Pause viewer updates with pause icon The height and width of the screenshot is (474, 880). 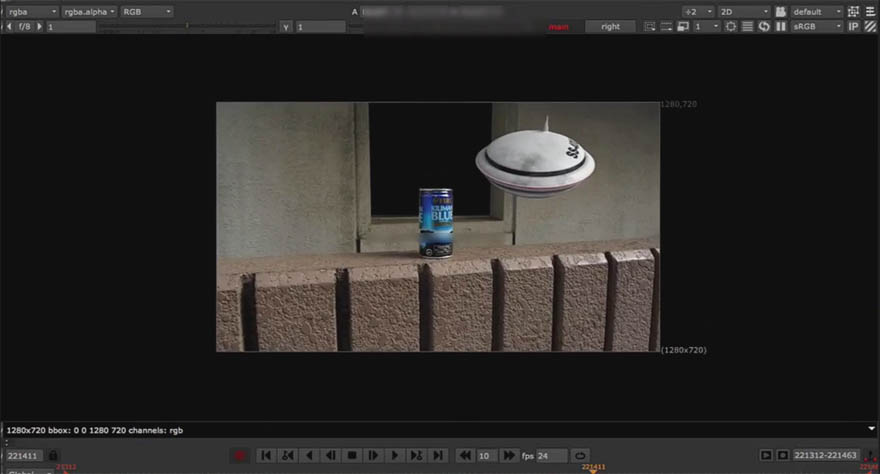pyautogui.click(x=781, y=26)
